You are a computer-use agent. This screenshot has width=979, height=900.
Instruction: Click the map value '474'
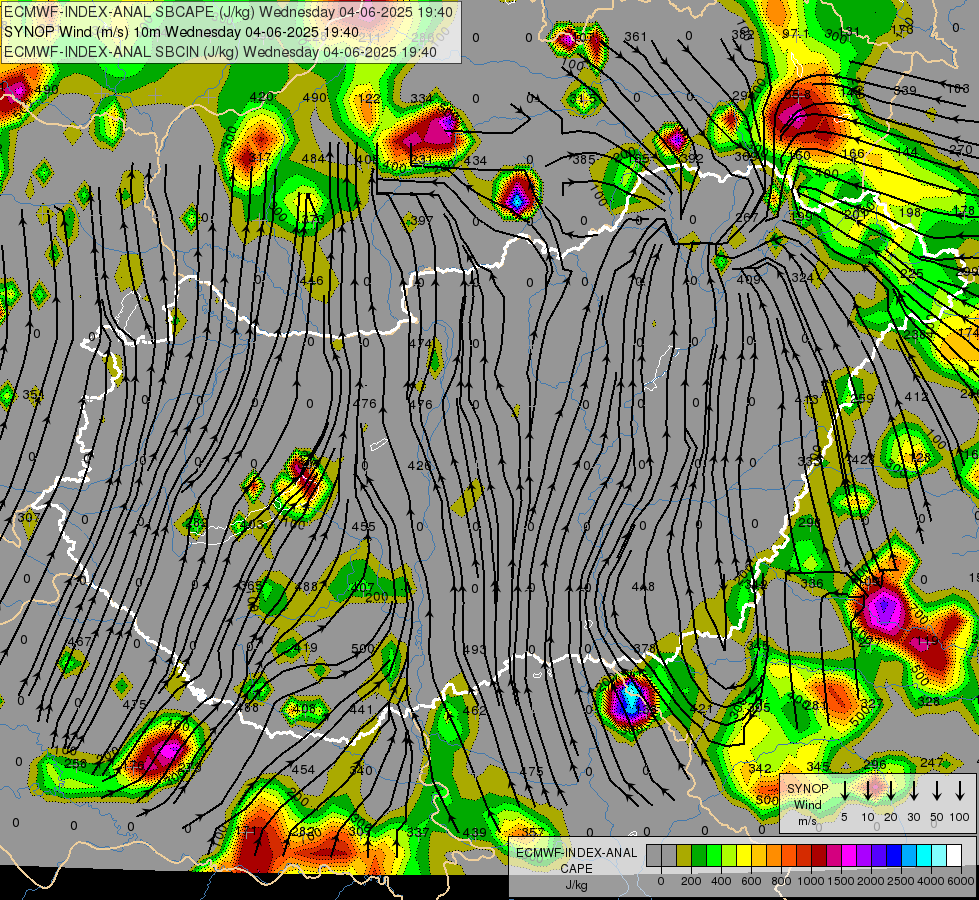point(420,343)
